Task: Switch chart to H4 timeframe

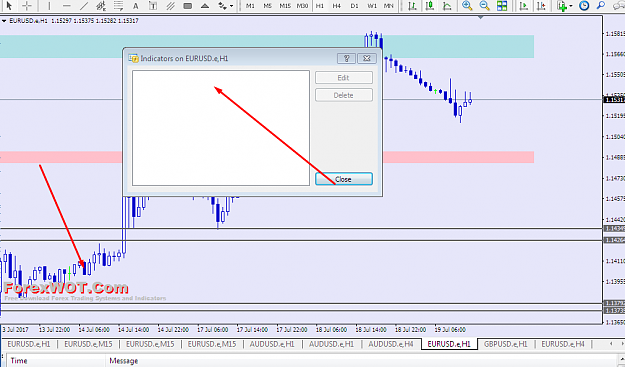Action: coord(337,6)
